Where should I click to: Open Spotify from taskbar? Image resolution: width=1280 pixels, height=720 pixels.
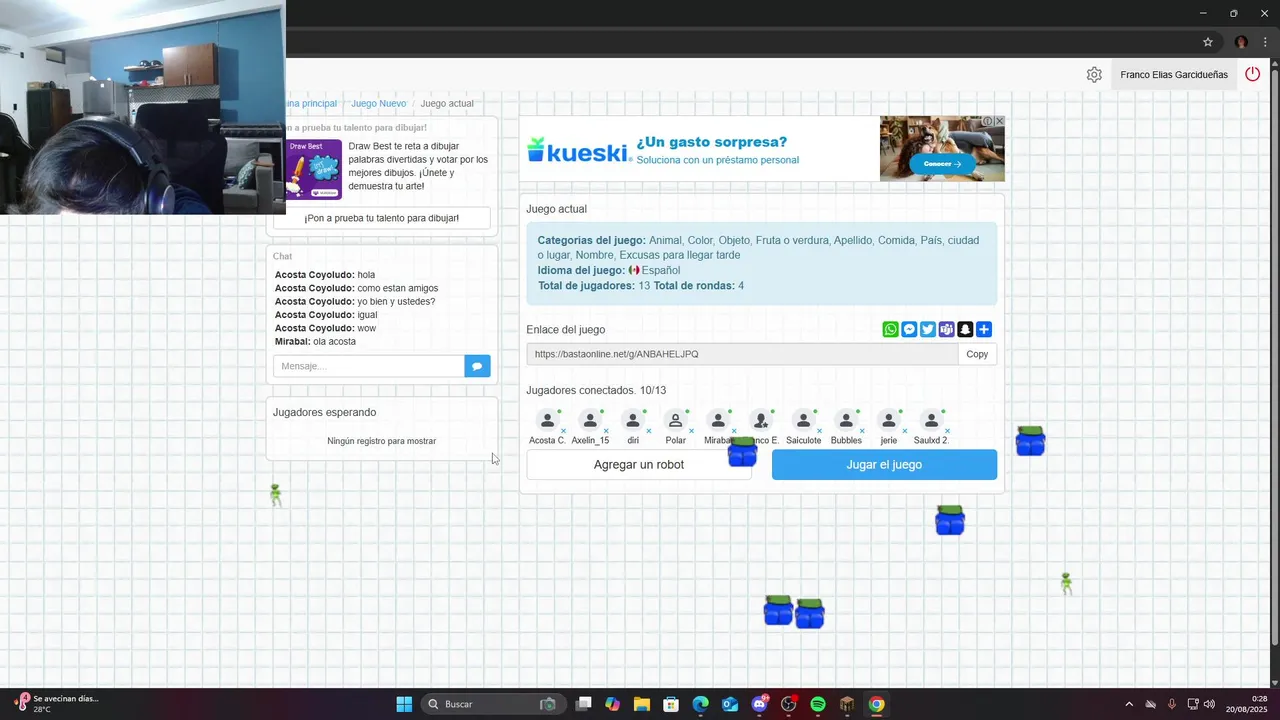point(818,704)
